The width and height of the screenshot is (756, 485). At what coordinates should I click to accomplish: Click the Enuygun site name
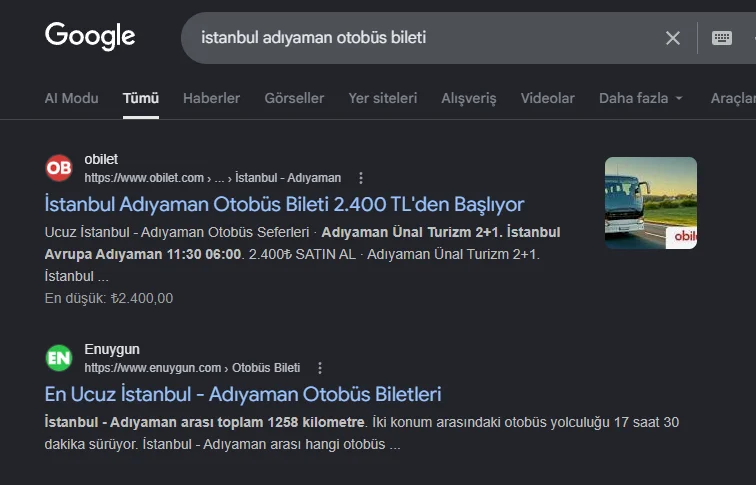112,349
